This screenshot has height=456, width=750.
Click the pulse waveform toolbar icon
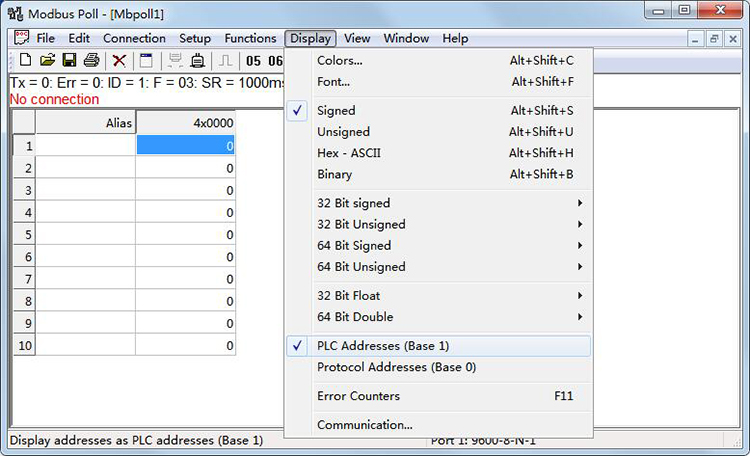225,61
